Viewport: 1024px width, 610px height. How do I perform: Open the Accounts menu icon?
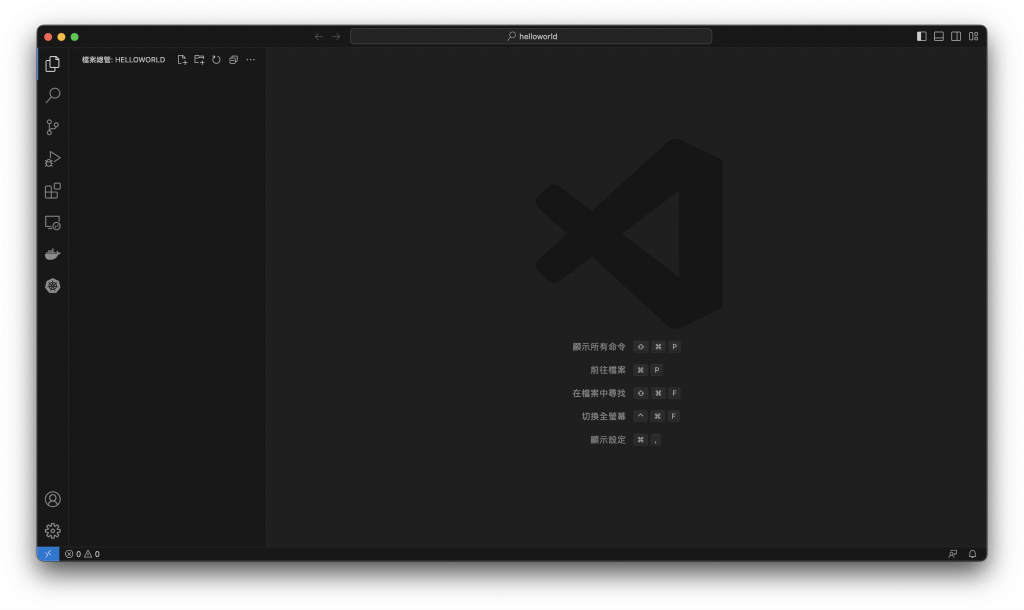pyautogui.click(x=53, y=499)
